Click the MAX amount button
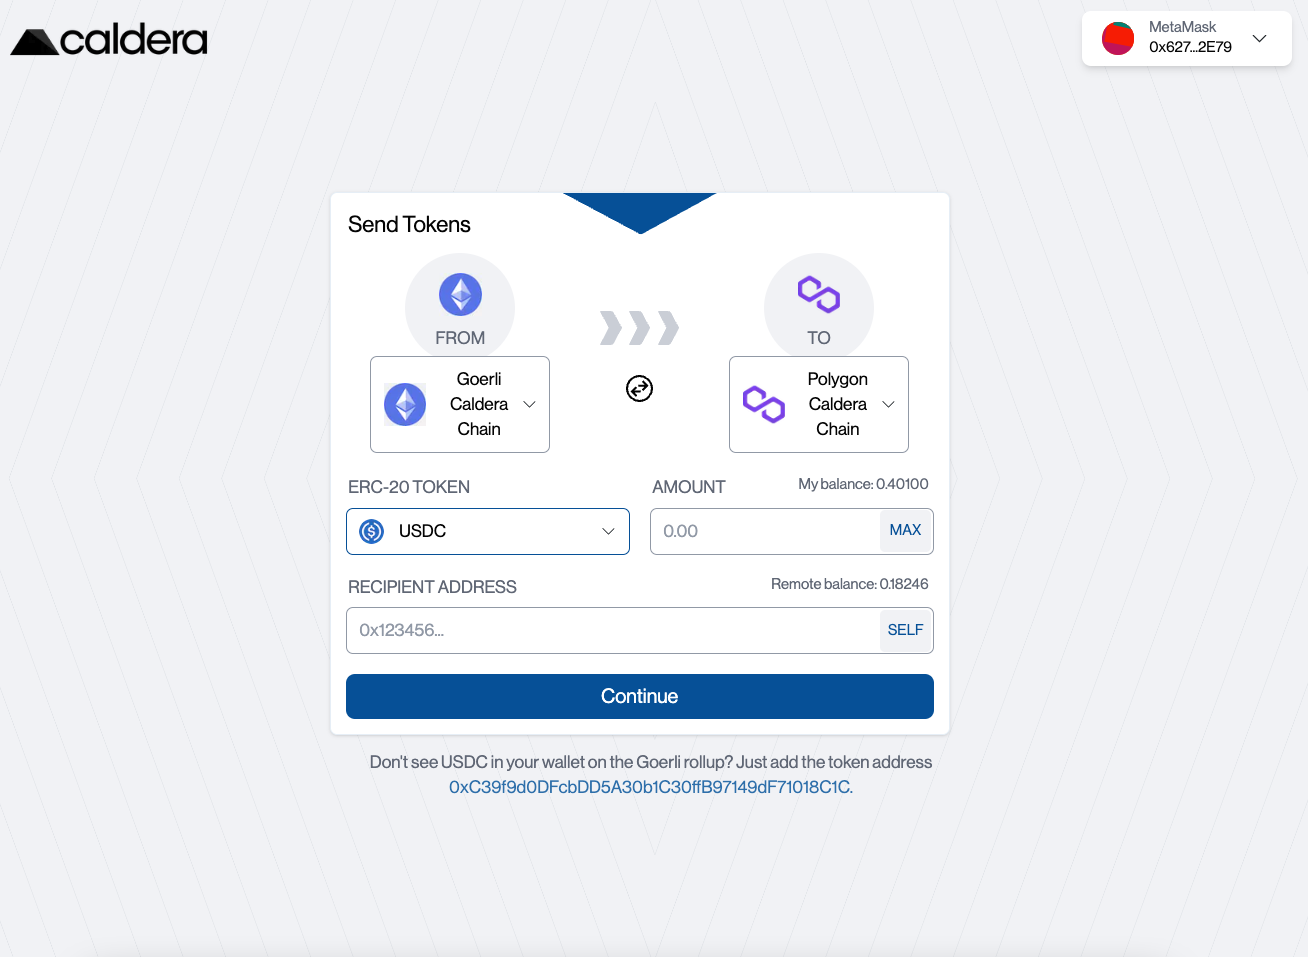 coord(905,530)
